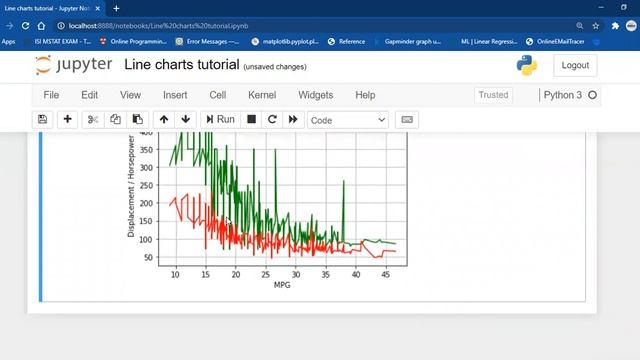Paste cells below icon
Image resolution: width=640 pixels, height=360 pixels.
138,120
